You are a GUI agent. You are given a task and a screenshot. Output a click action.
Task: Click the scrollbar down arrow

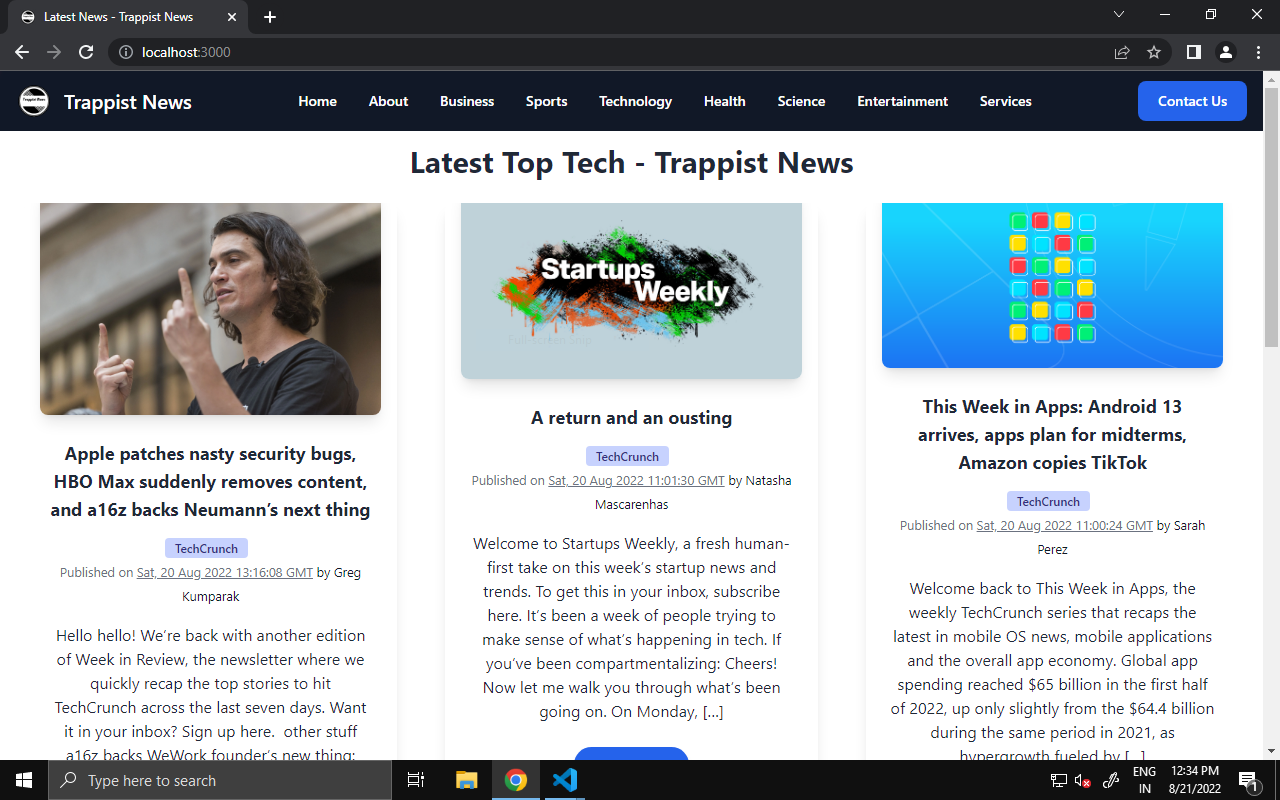point(1272,751)
